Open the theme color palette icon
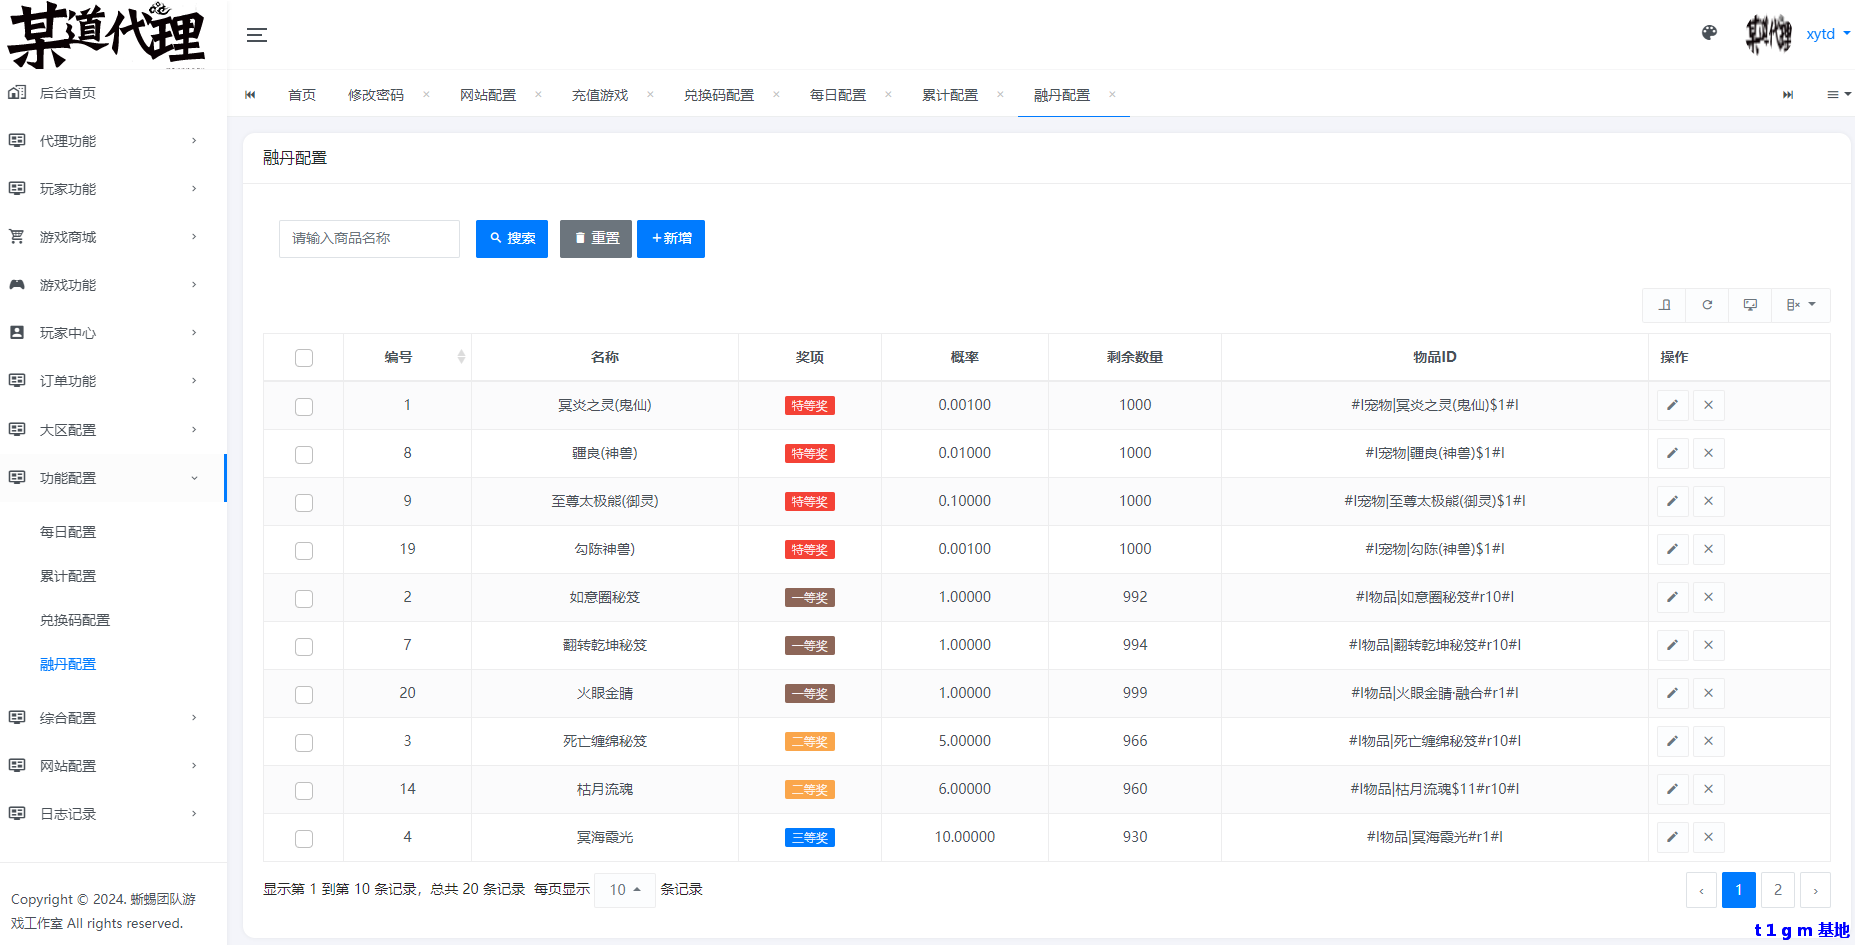This screenshot has width=1855, height=945. pos(1709,33)
